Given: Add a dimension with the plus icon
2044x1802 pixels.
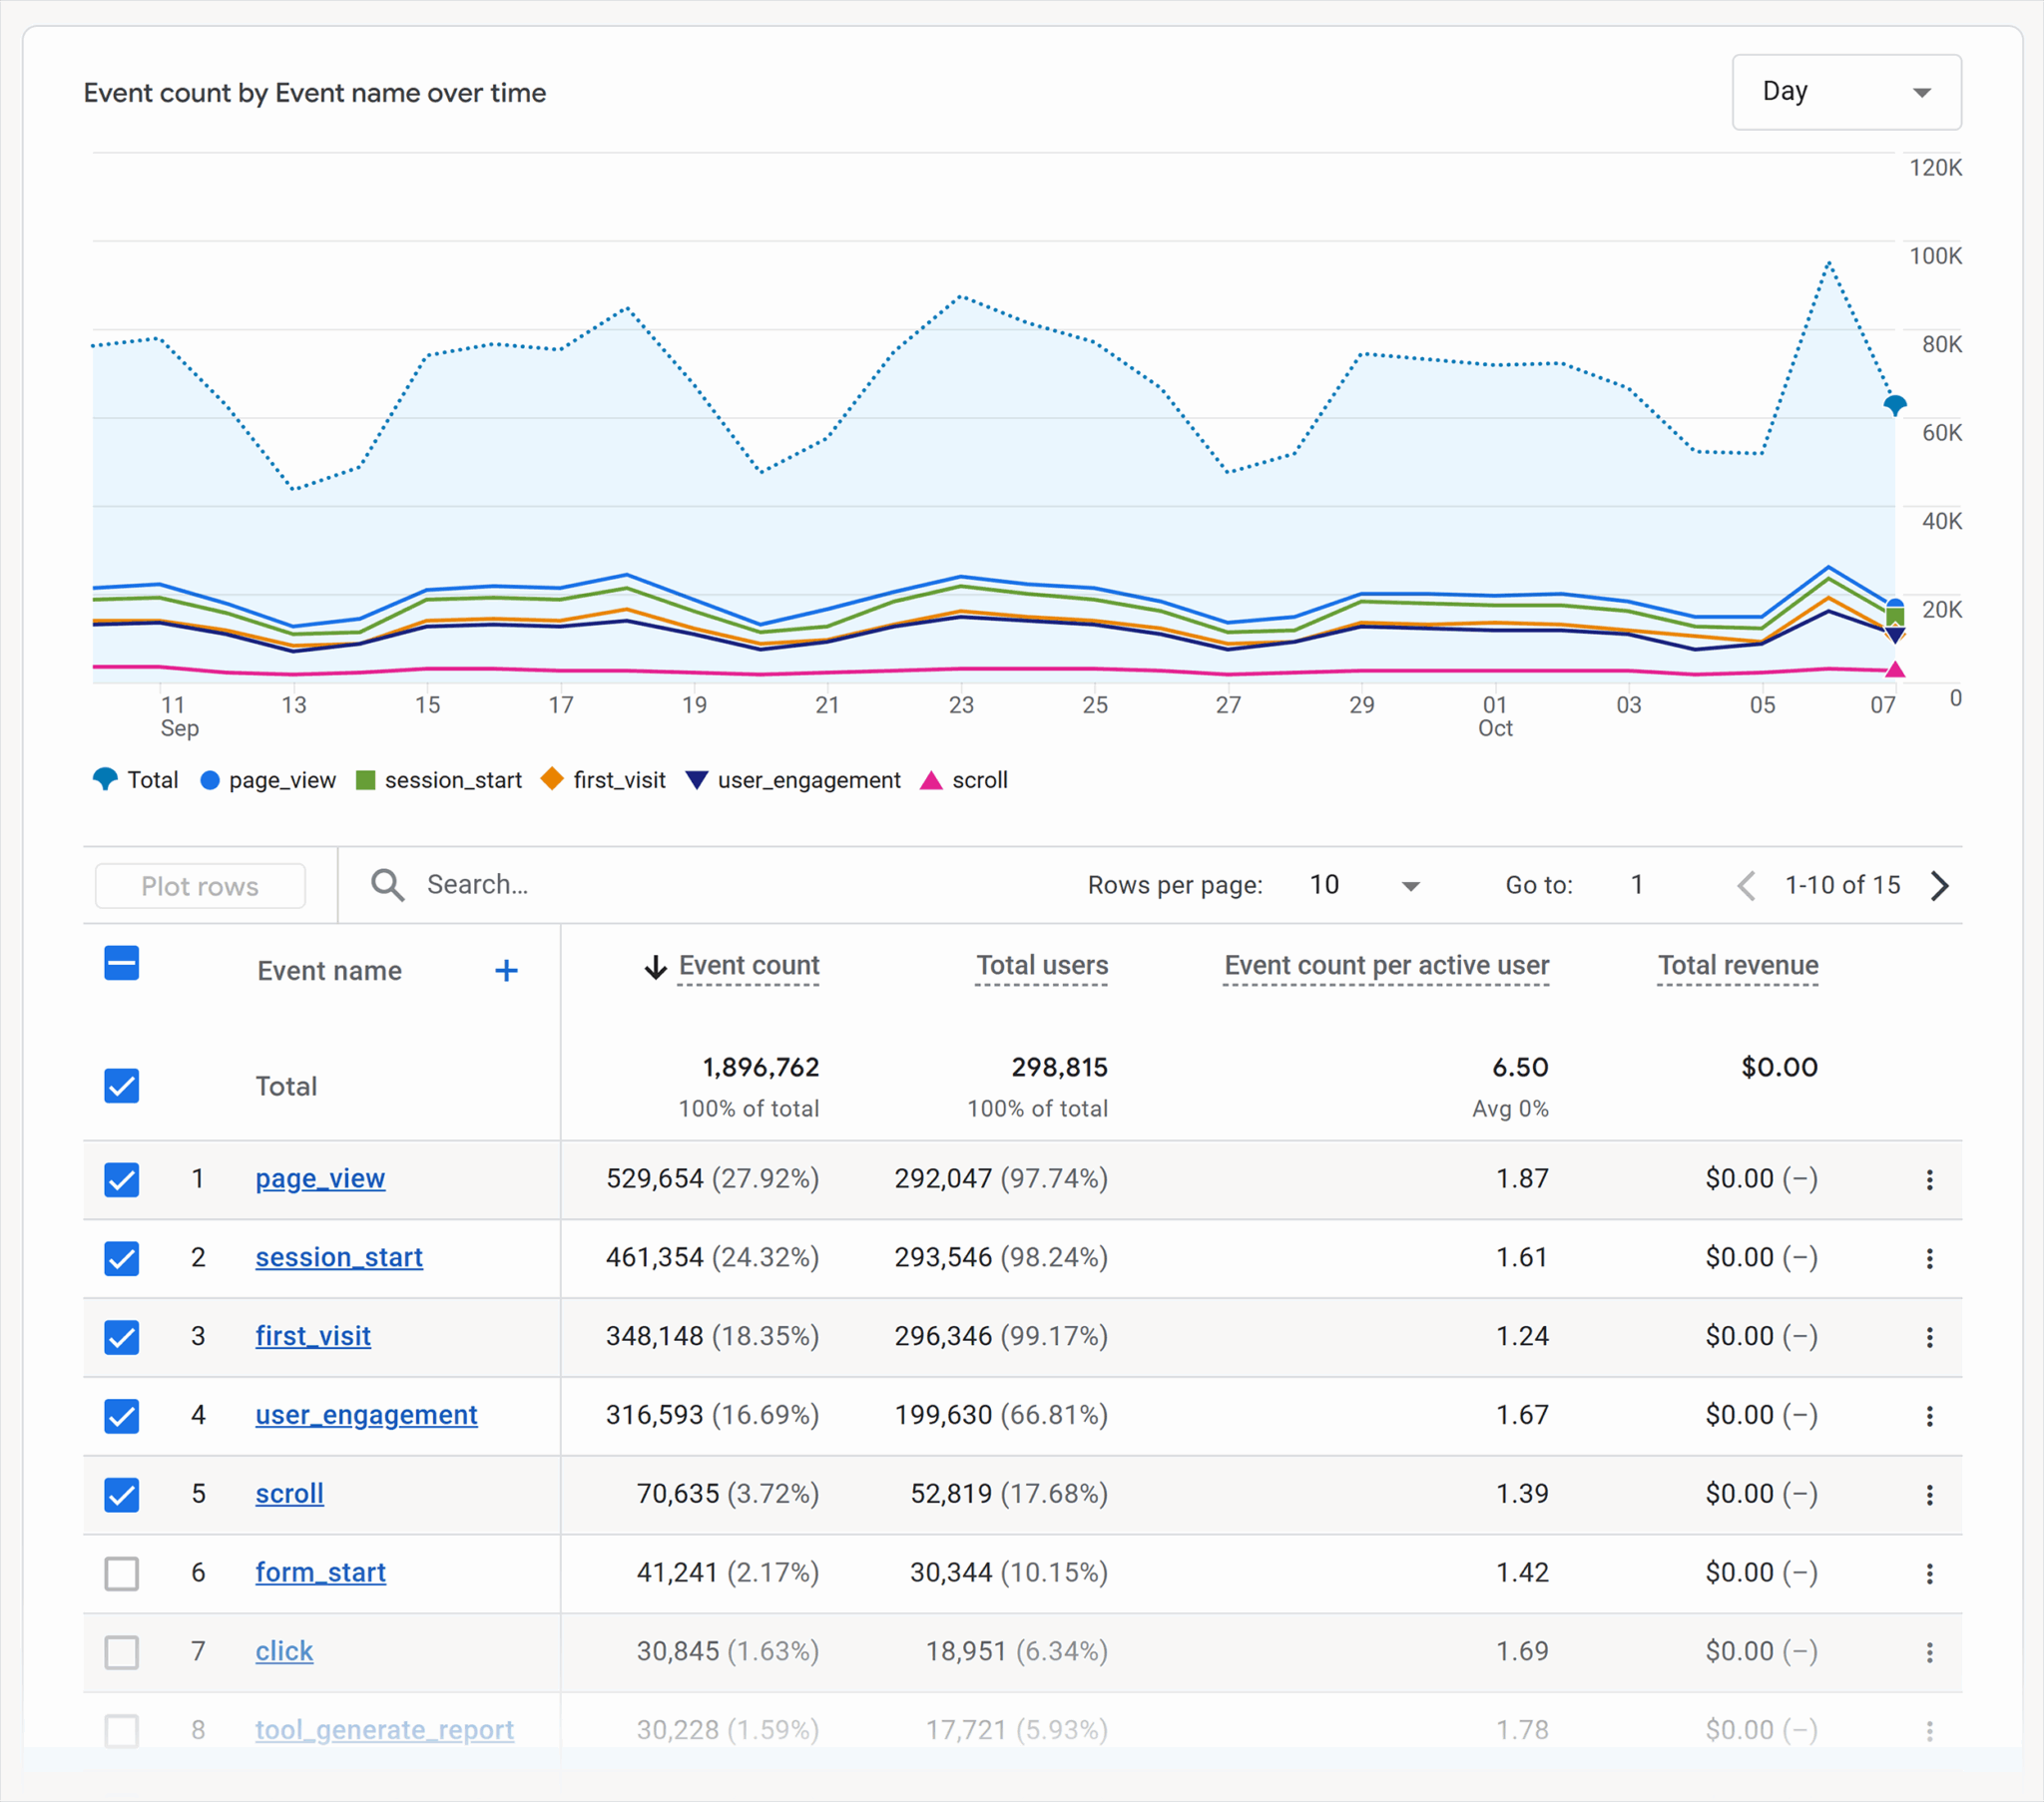Looking at the screenshot, I should (x=506, y=970).
